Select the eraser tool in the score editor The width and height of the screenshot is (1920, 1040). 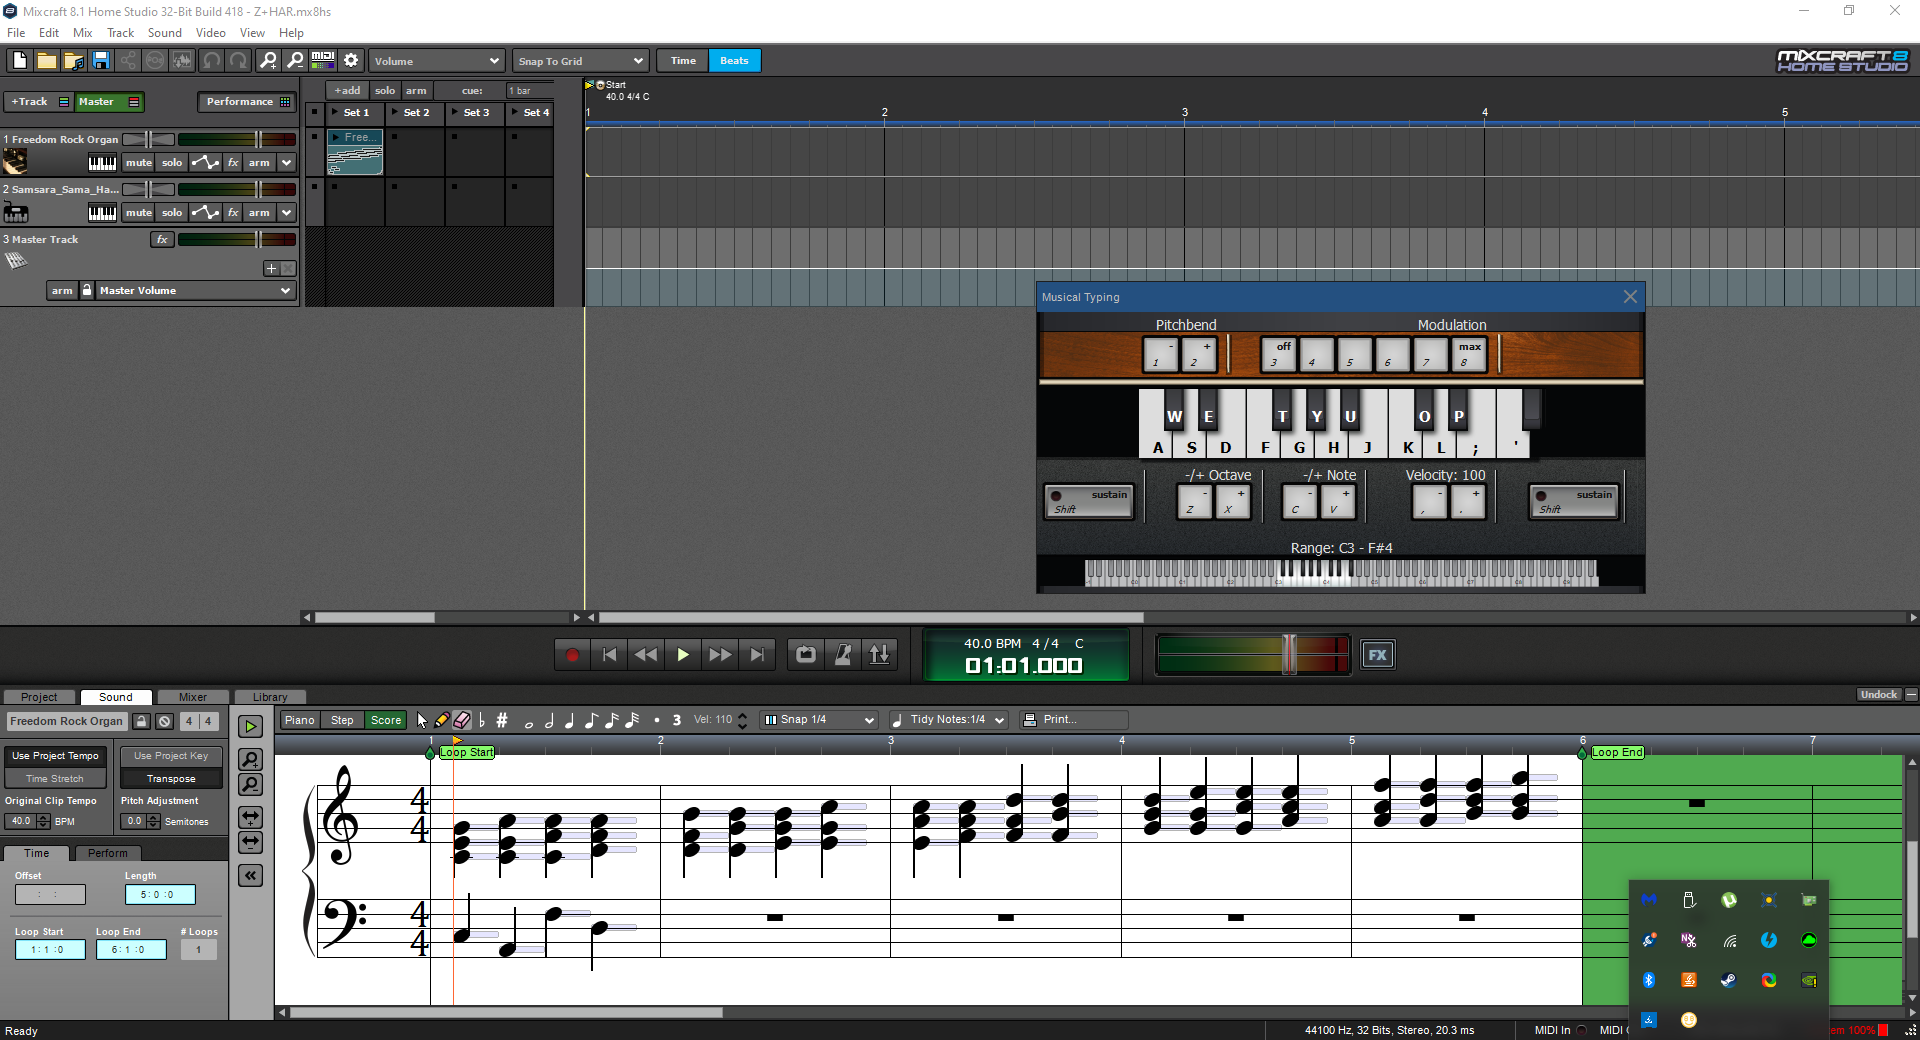coord(462,720)
